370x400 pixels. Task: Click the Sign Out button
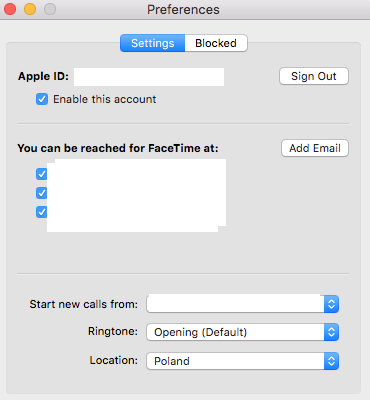pos(314,76)
